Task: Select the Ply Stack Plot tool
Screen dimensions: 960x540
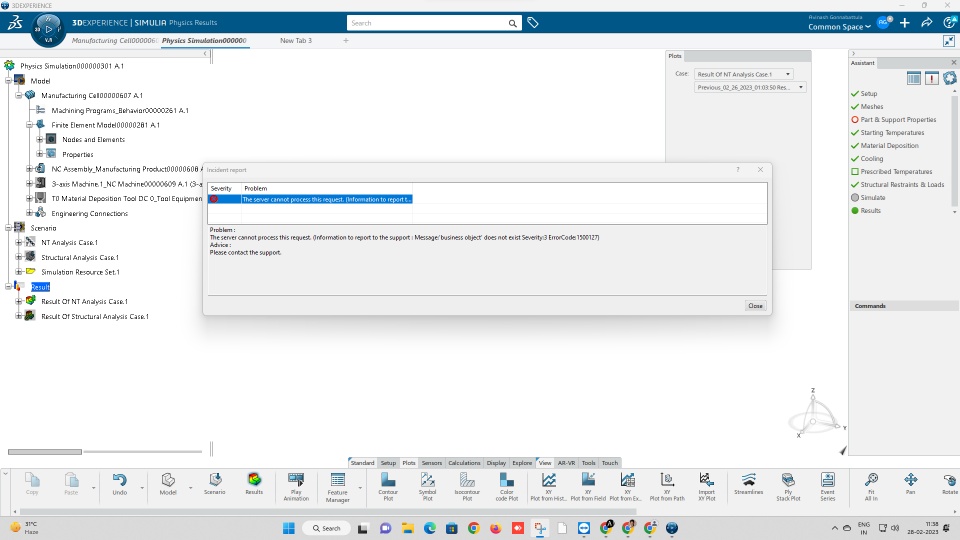Action: click(x=788, y=487)
